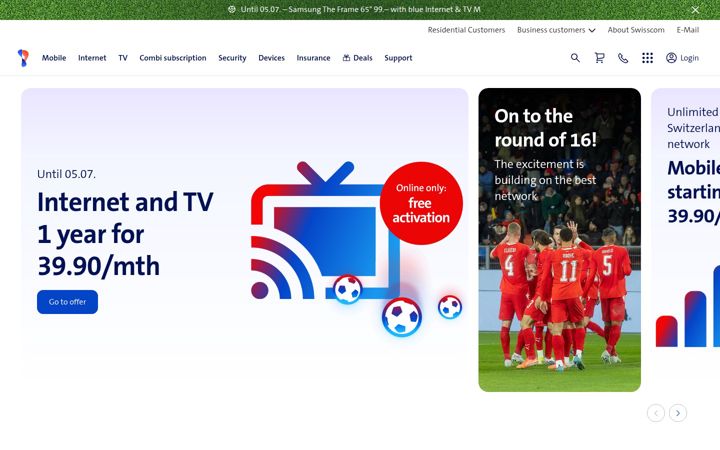
Task: Click the Login user icon
Action: 671,58
